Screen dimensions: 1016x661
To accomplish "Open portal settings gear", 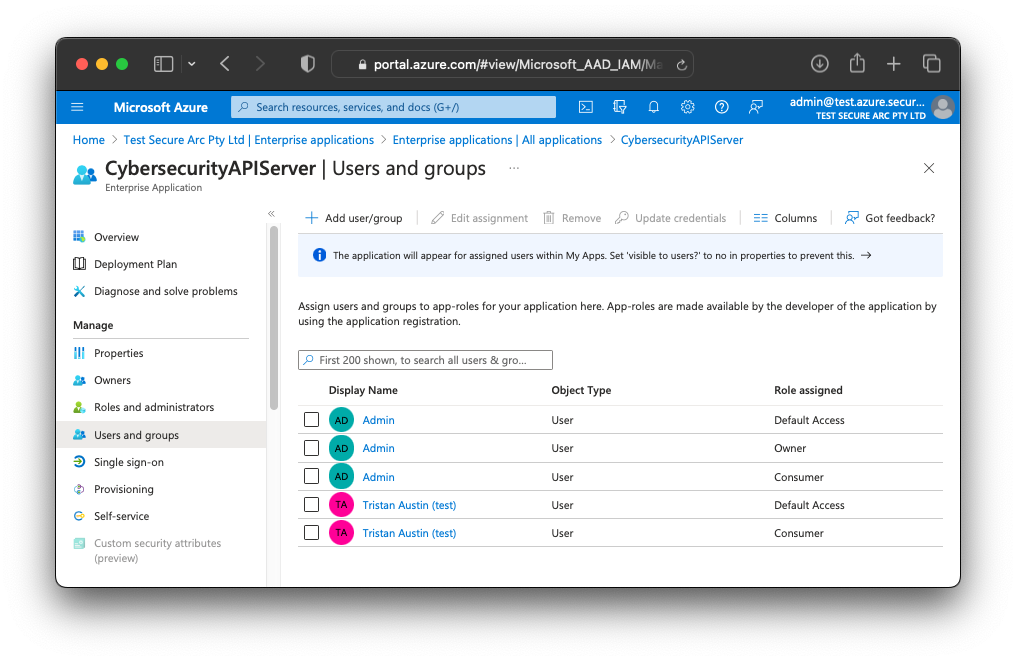I will [x=687, y=107].
